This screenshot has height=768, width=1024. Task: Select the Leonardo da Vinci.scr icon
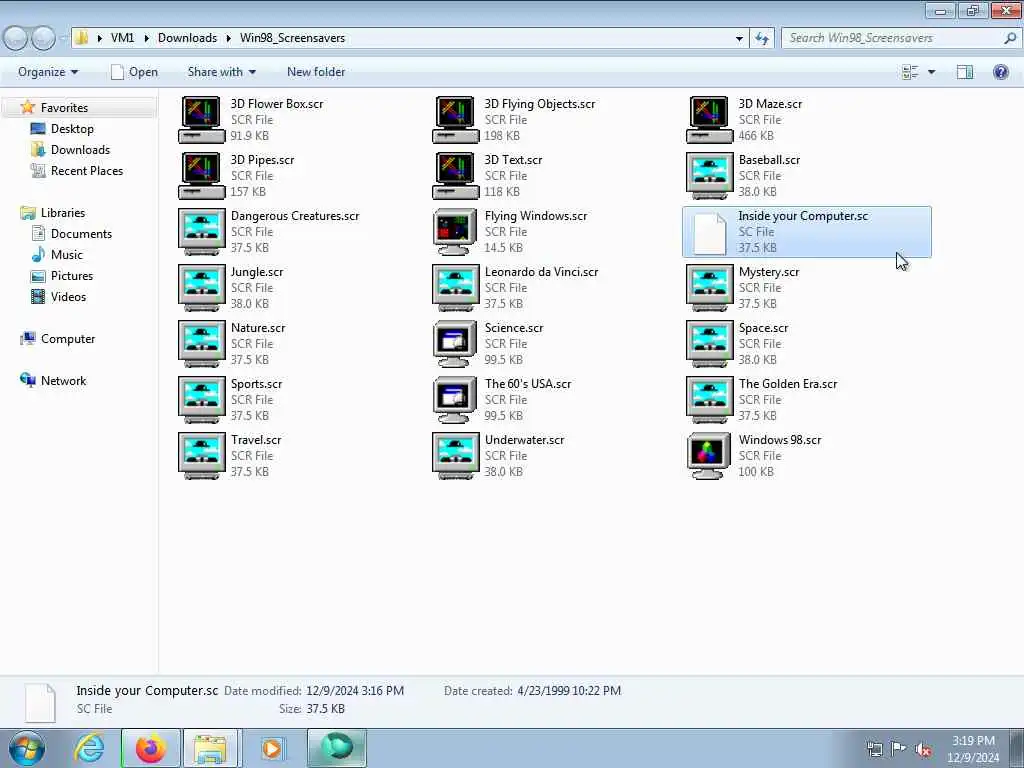[455, 288]
